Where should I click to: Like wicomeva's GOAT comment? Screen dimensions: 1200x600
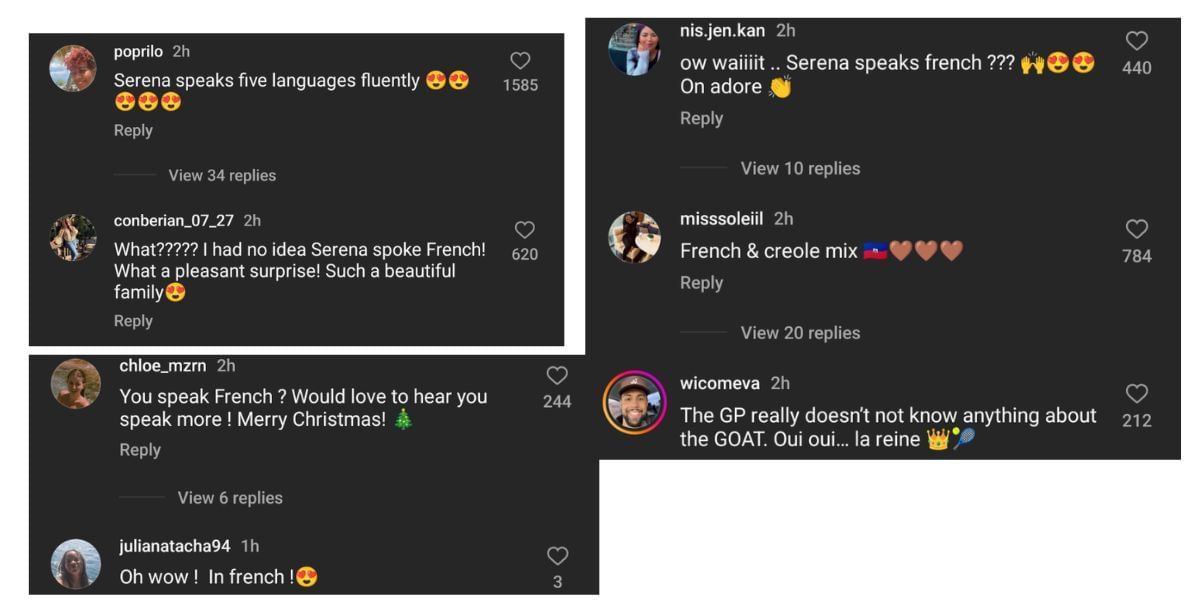pyautogui.click(x=1137, y=393)
